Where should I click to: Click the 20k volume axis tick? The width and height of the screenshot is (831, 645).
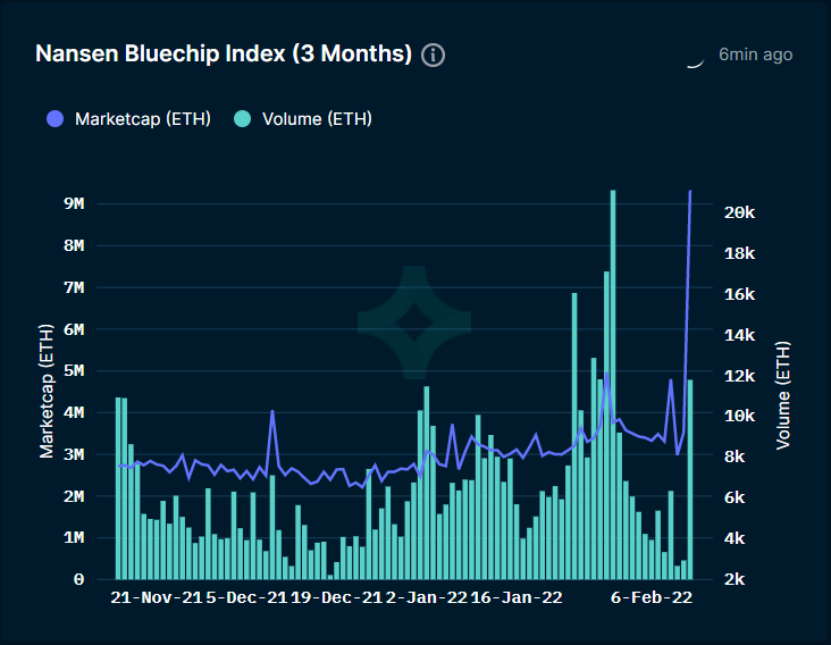tap(740, 213)
